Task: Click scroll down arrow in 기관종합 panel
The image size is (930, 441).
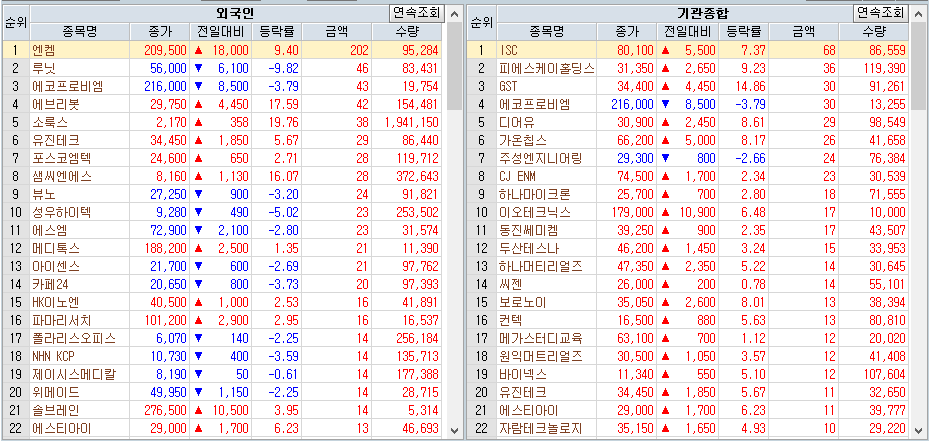Action: (x=919, y=430)
